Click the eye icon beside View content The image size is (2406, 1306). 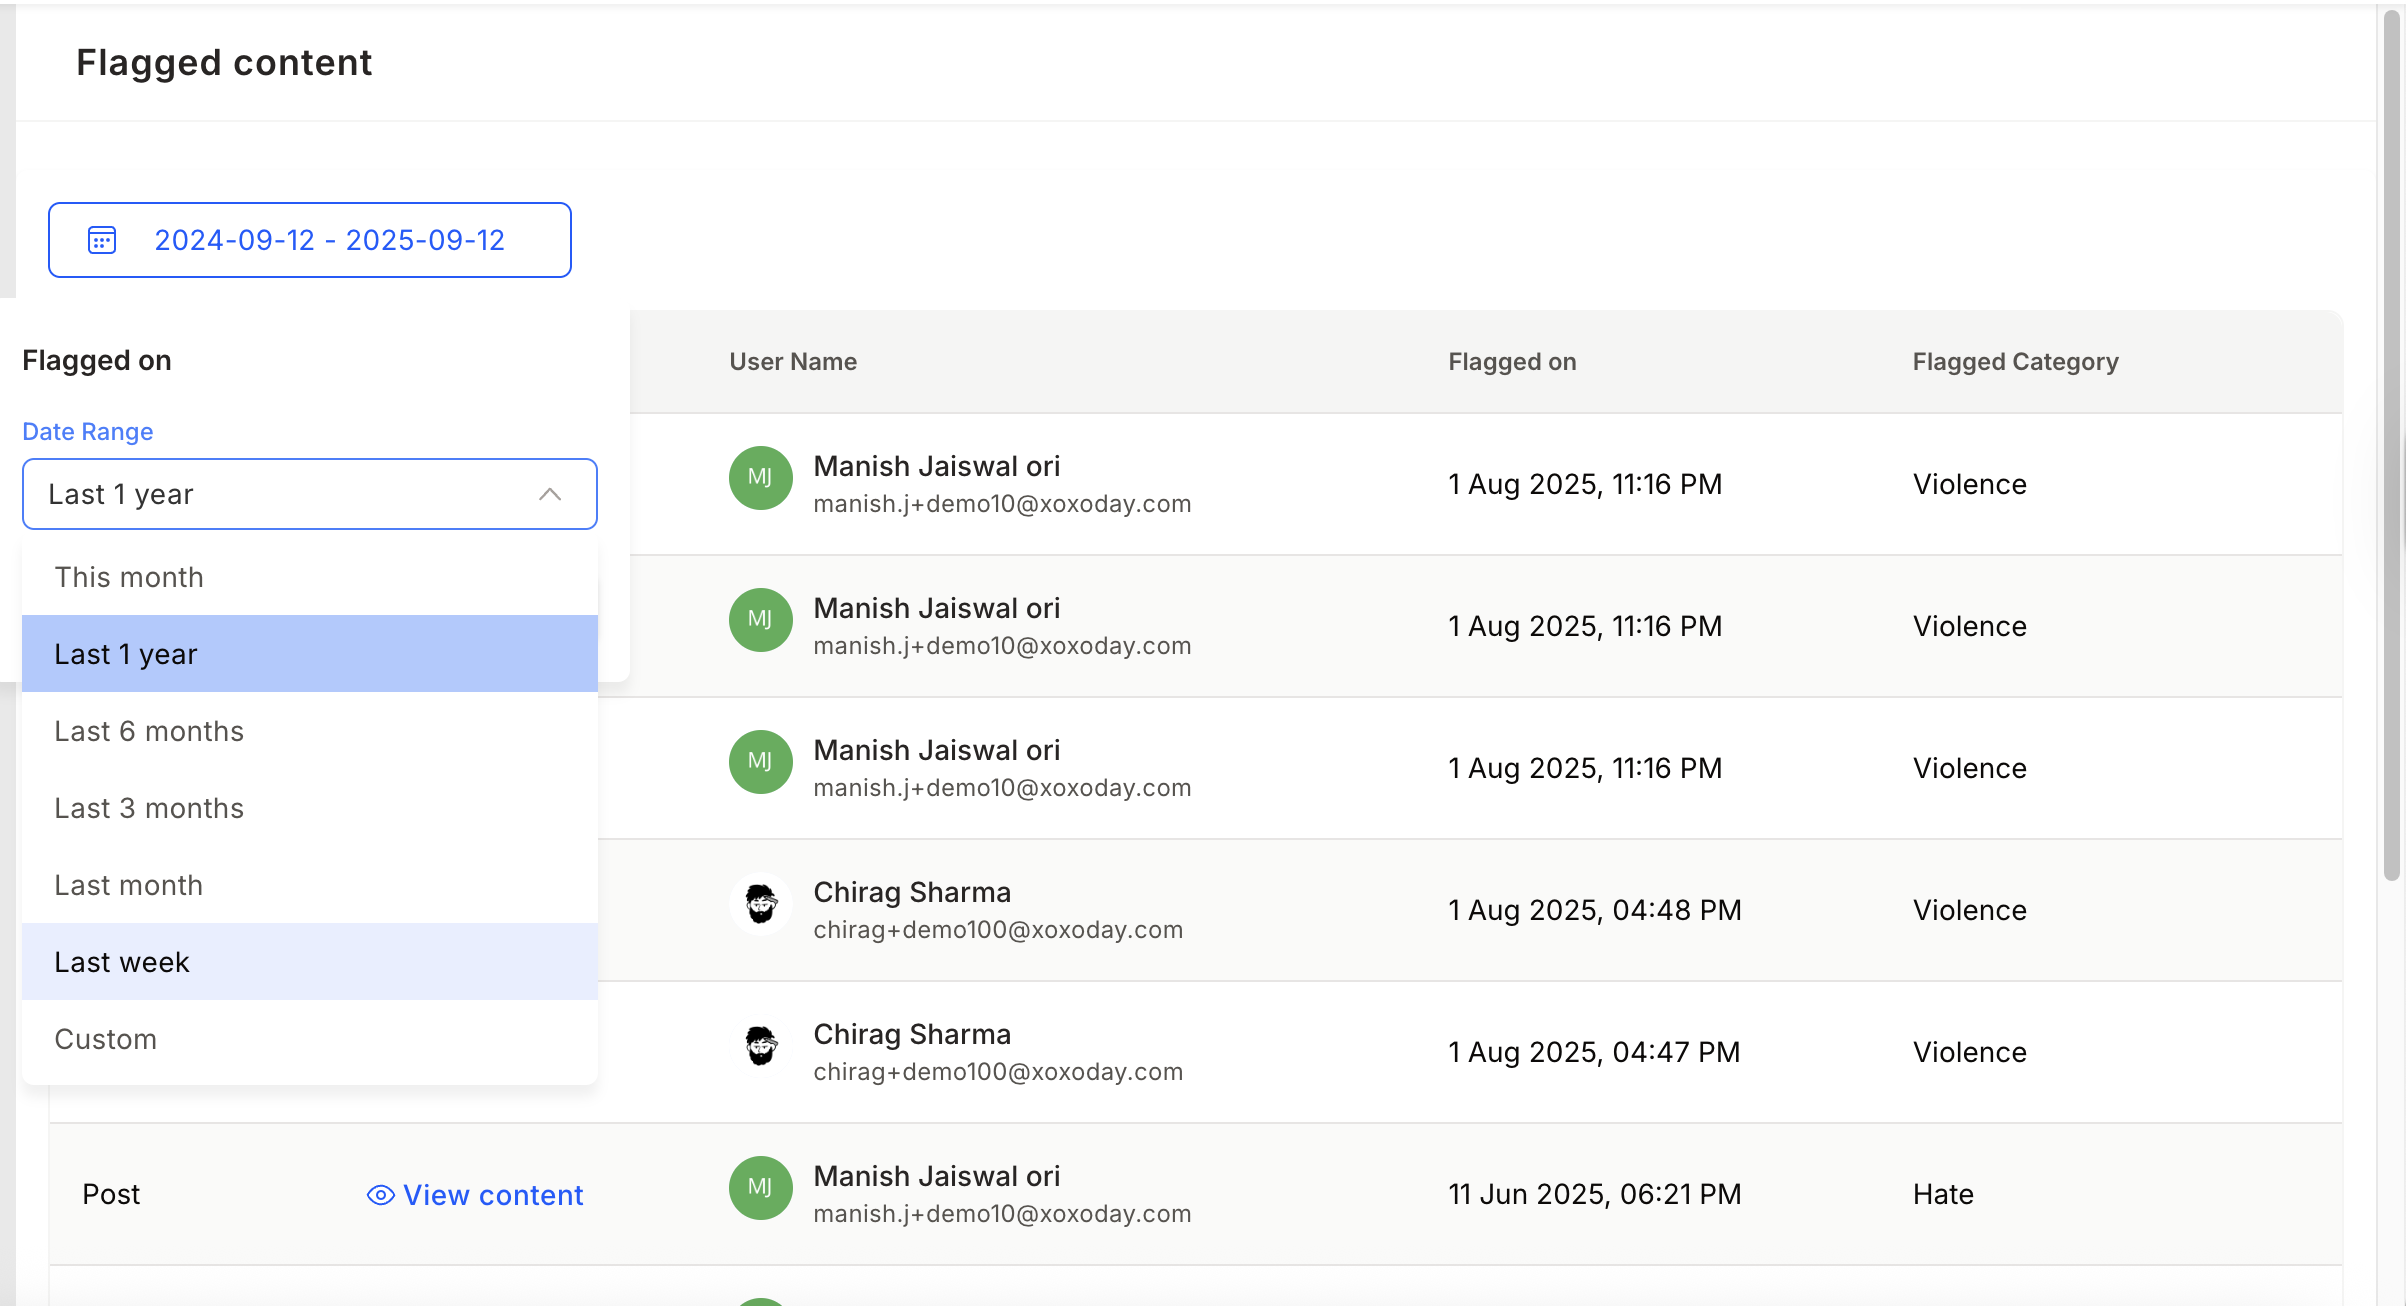[x=380, y=1195]
